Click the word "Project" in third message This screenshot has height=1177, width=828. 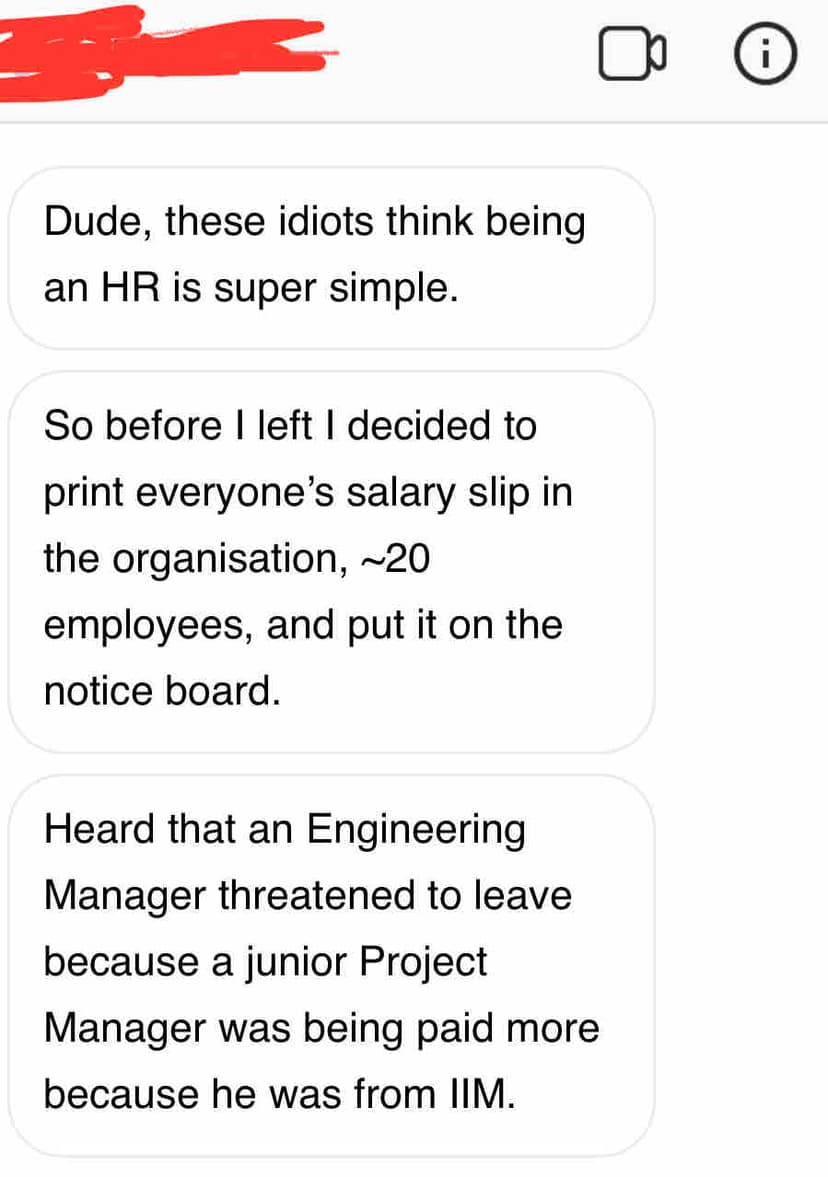coord(422,962)
